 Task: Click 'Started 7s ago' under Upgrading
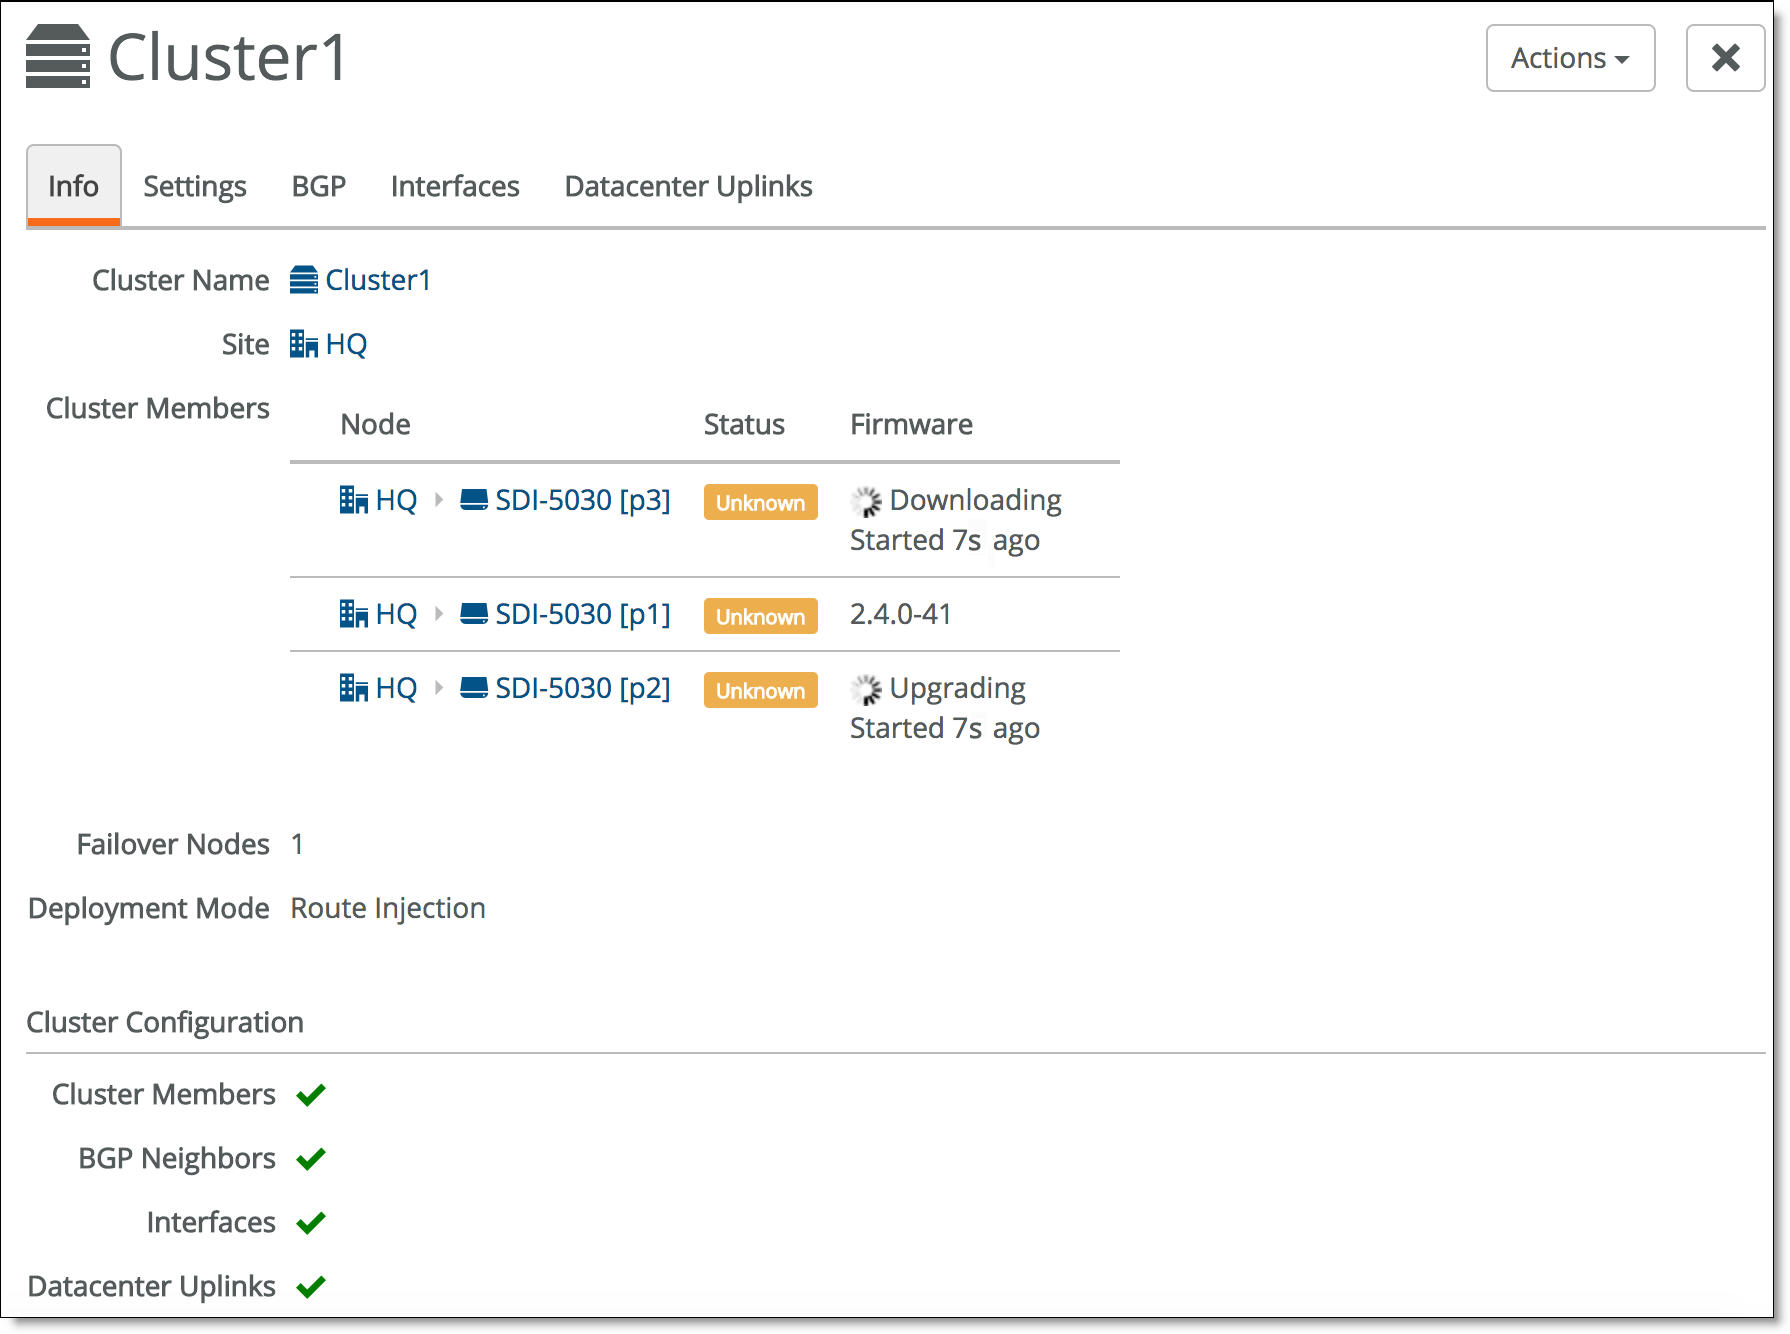[x=945, y=728]
